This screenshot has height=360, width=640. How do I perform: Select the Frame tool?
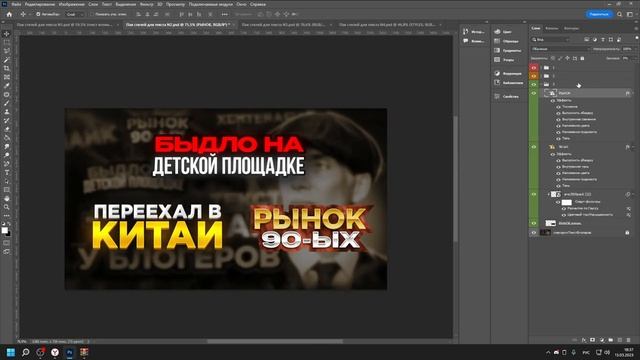(x=7, y=77)
